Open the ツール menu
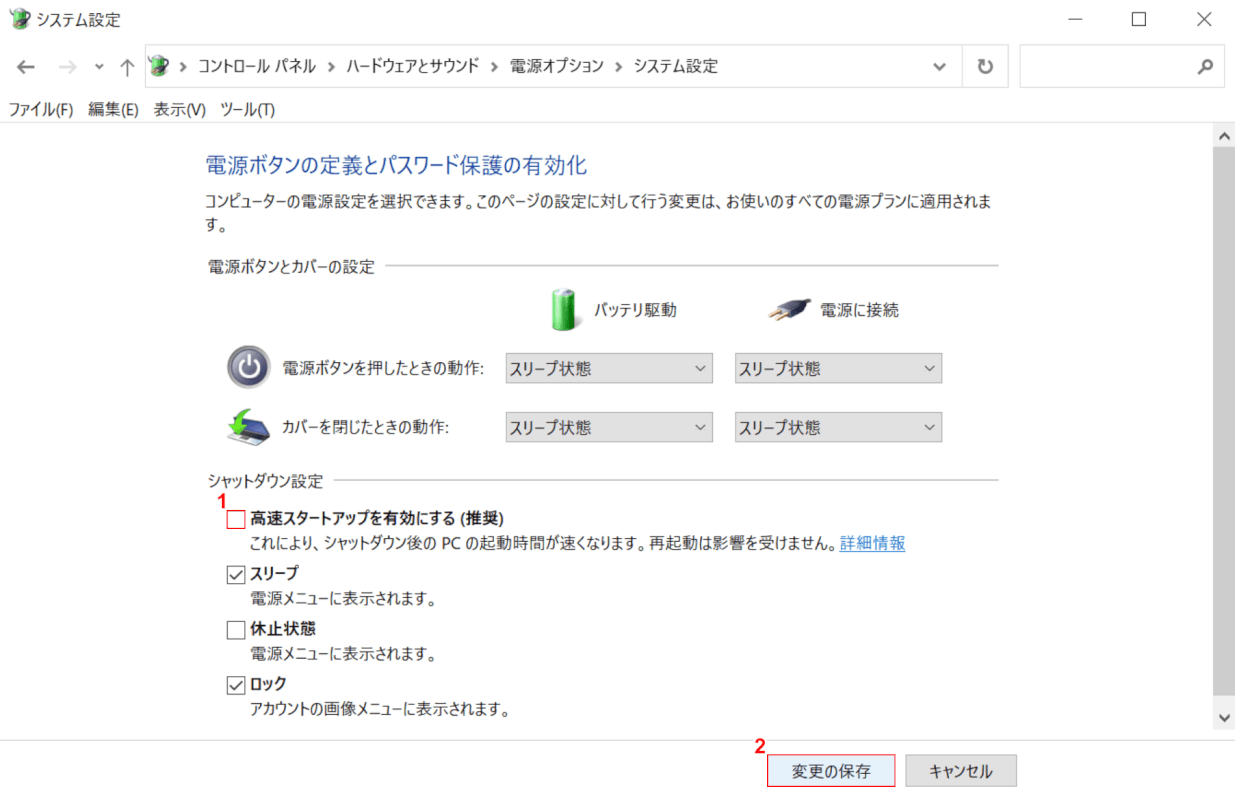 pos(248,110)
